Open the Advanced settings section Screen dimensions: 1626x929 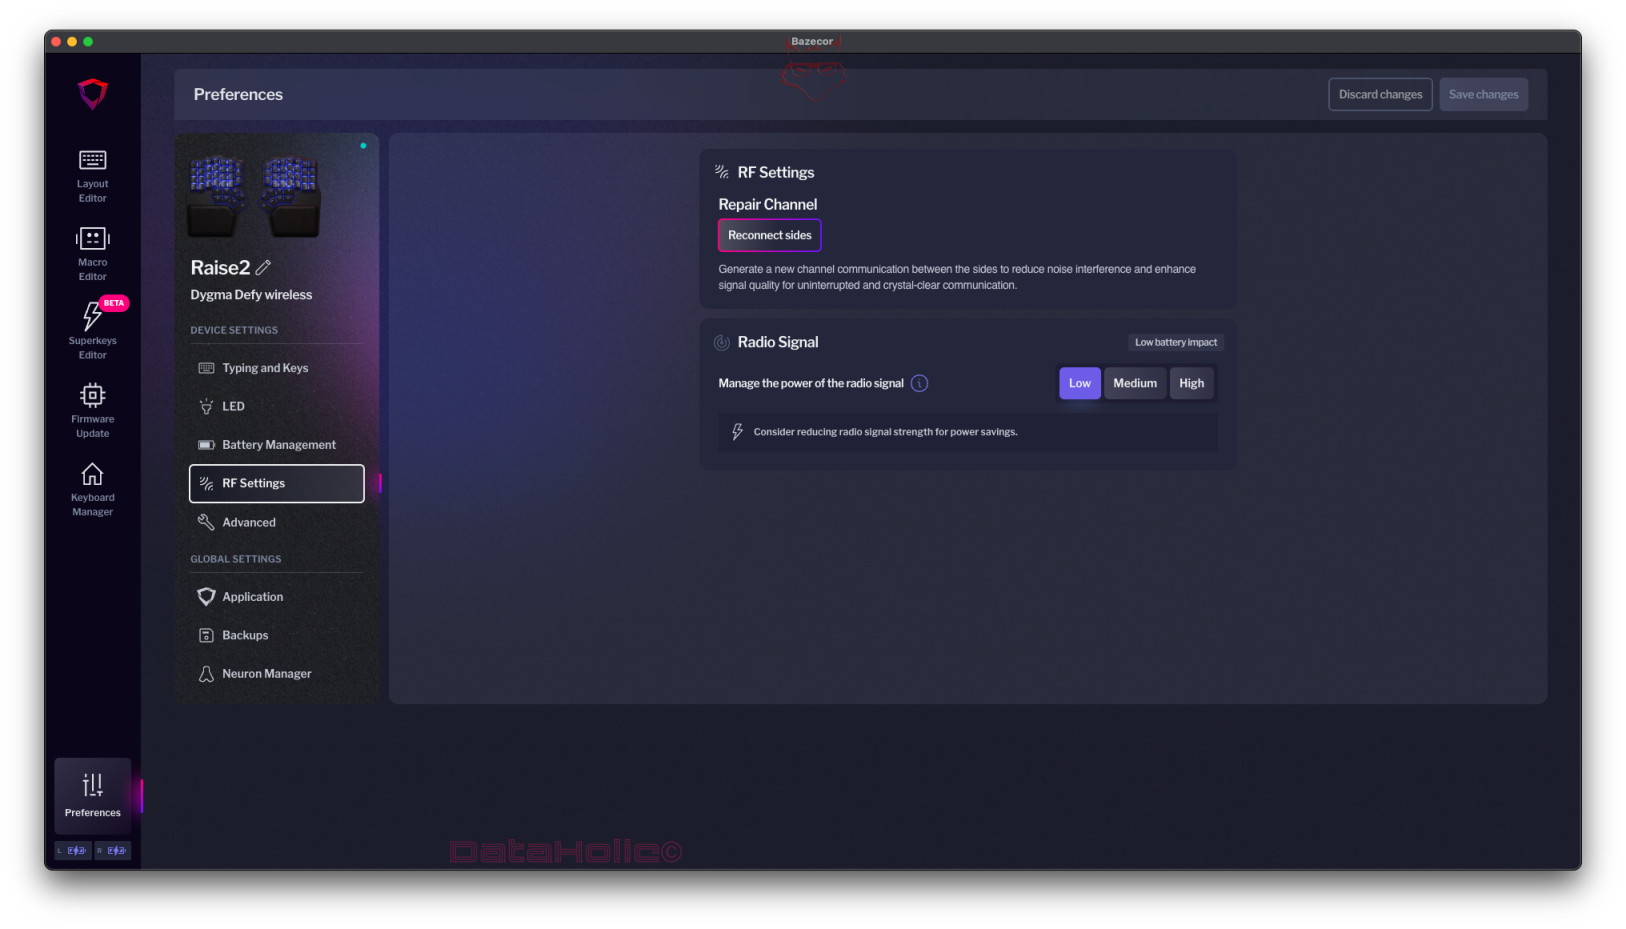click(x=248, y=522)
